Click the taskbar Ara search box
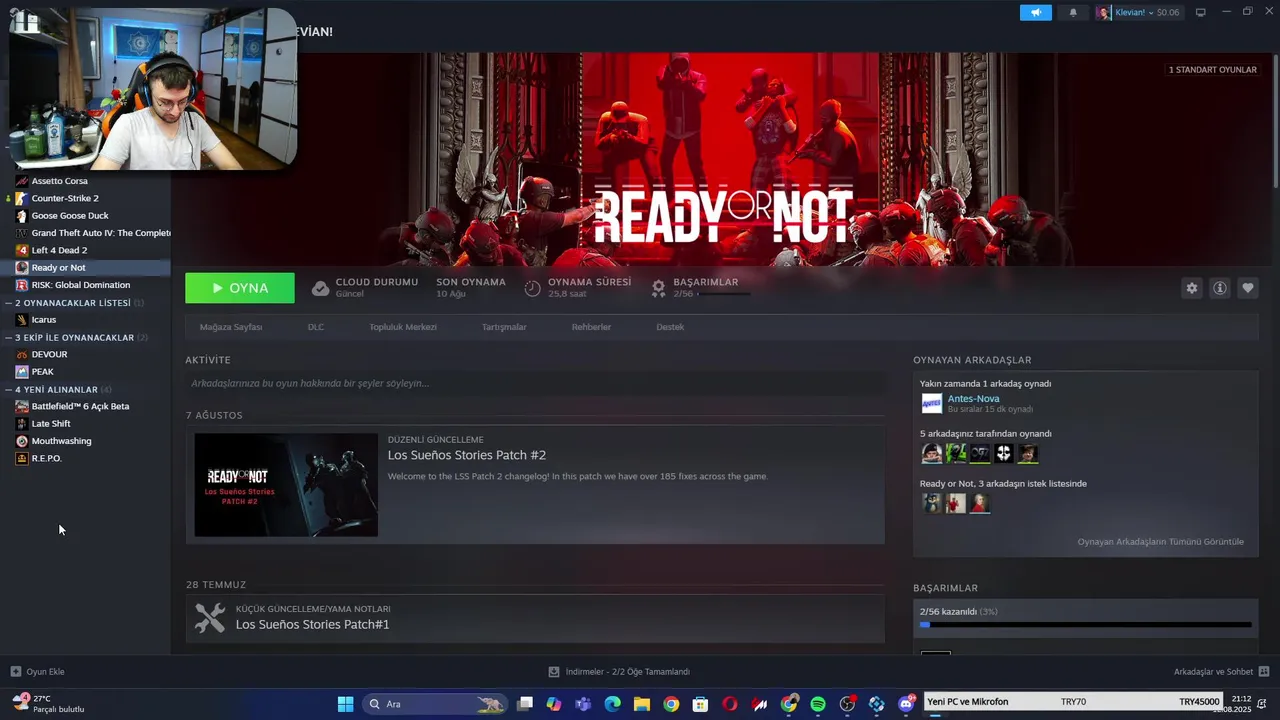Screen dimensions: 1280x720 [435, 704]
